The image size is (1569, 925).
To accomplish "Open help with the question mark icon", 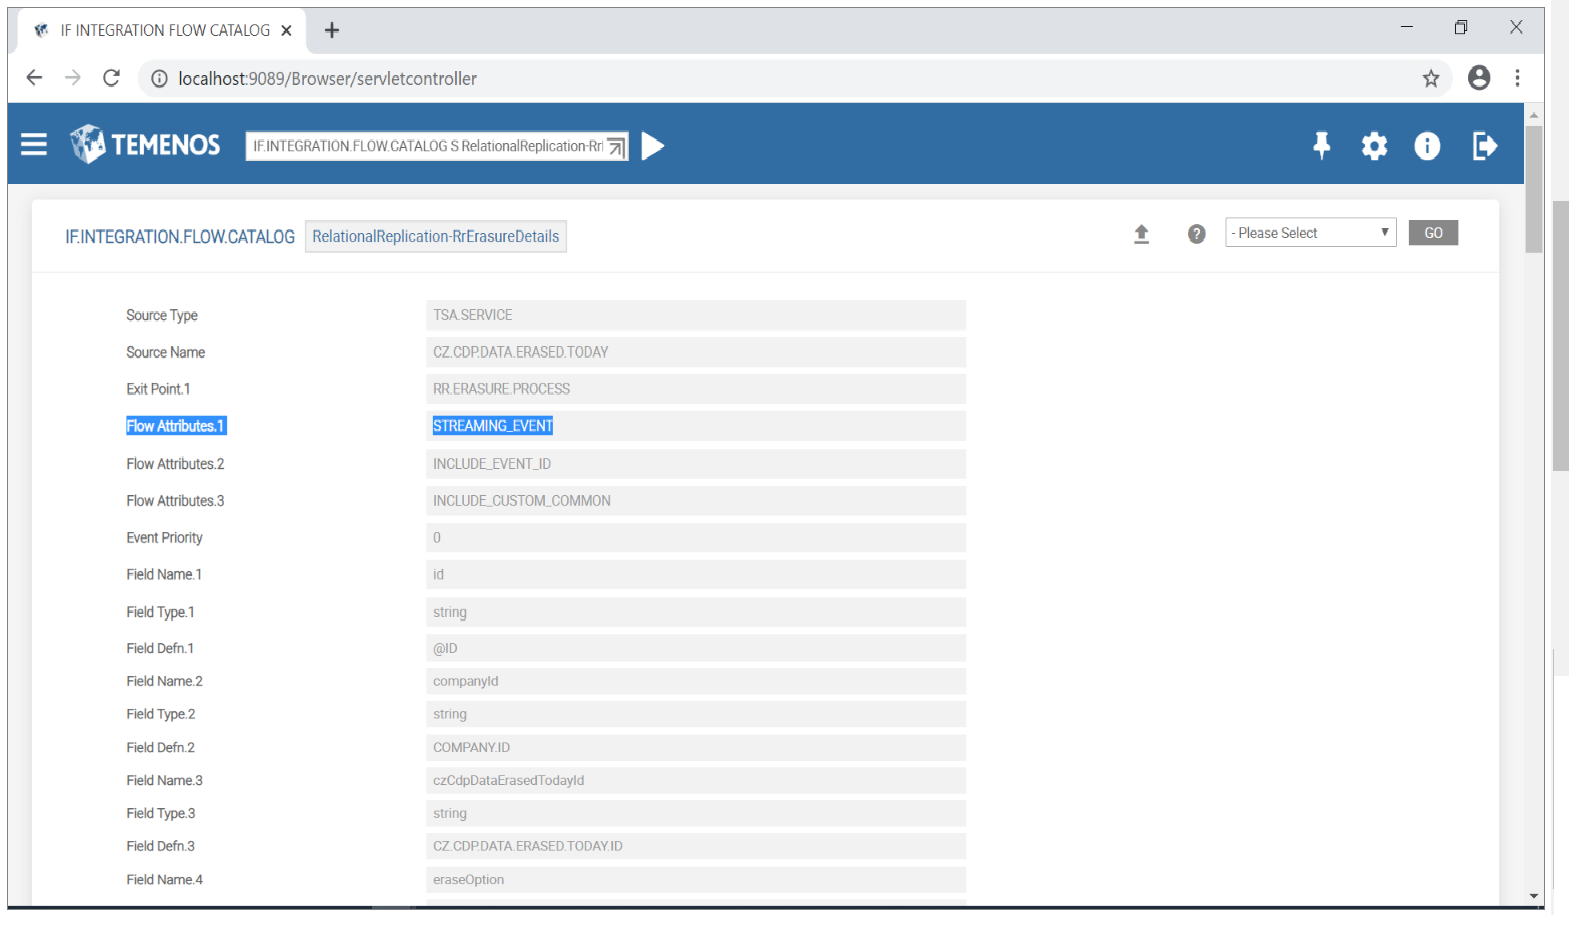I will click(1196, 234).
